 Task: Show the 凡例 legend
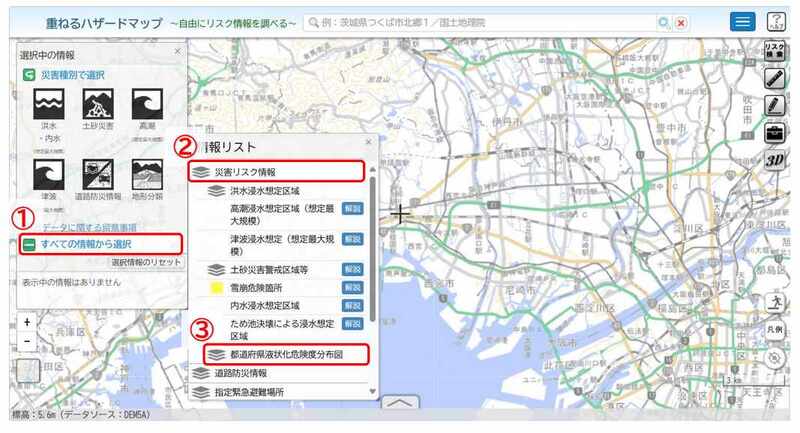pos(774,330)
